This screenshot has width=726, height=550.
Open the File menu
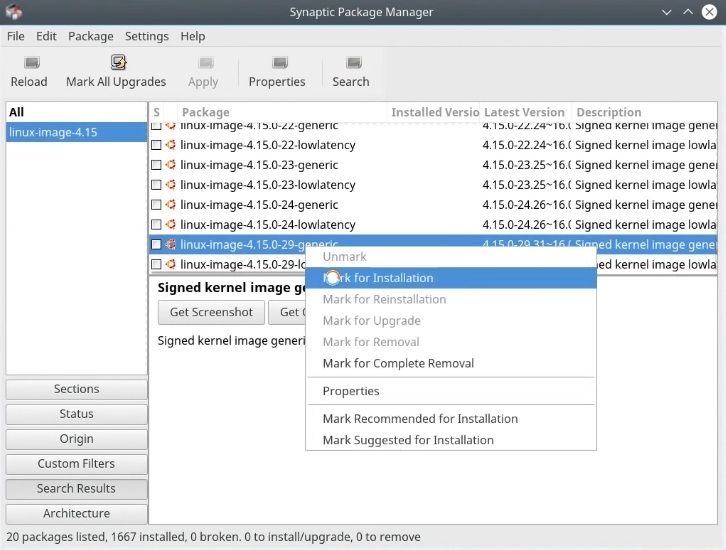click(x=16, y=36)
